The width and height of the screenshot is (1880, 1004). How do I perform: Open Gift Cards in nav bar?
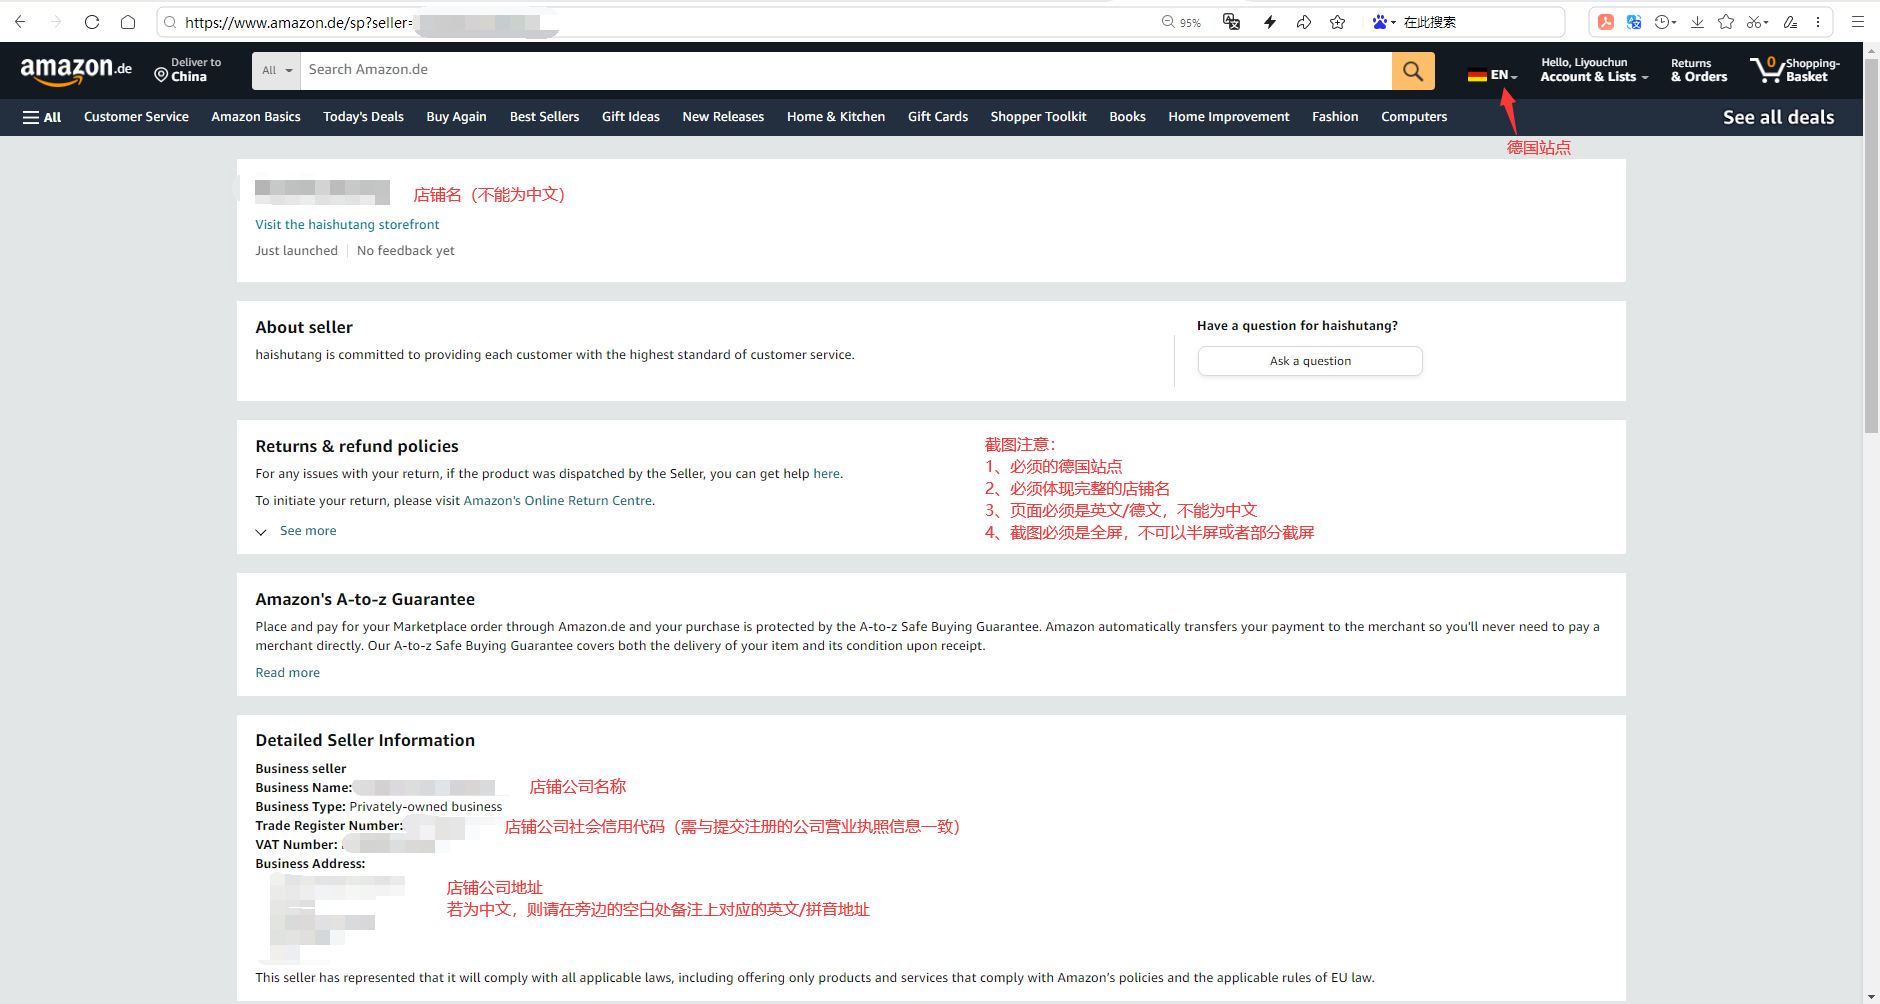point(938,117)
